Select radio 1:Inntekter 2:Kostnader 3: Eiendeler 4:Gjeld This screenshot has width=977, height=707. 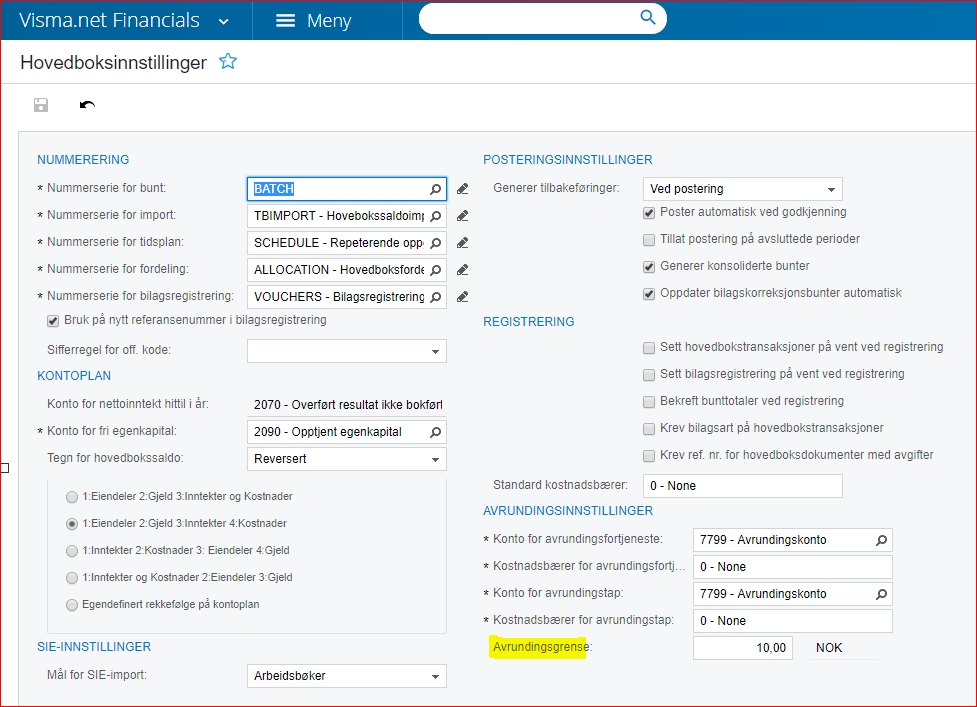tap(72, 551)
